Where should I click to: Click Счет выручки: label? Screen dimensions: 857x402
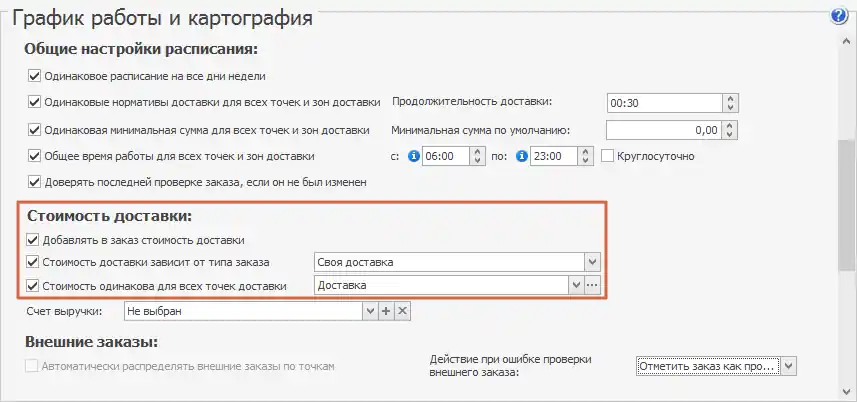pos(64,311)
